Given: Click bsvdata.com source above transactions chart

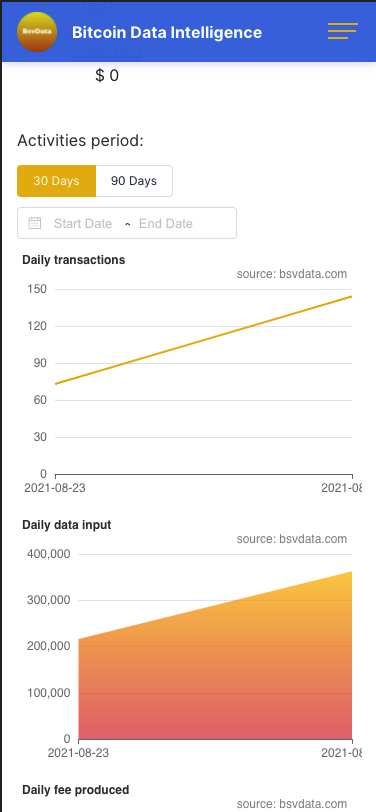Looking at the screenshot, I should (292, 274).
